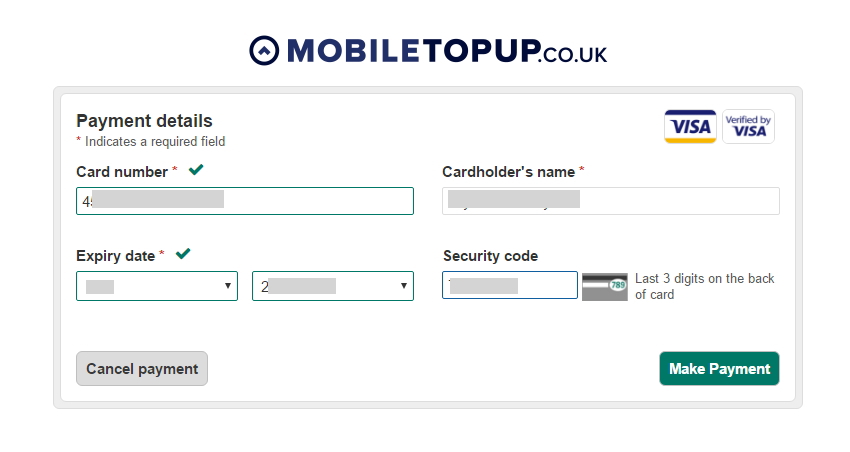The height and width of the screenshot is (452, 850).
Task: Click the arrow of the expiry year select
Action: [404, 286]
